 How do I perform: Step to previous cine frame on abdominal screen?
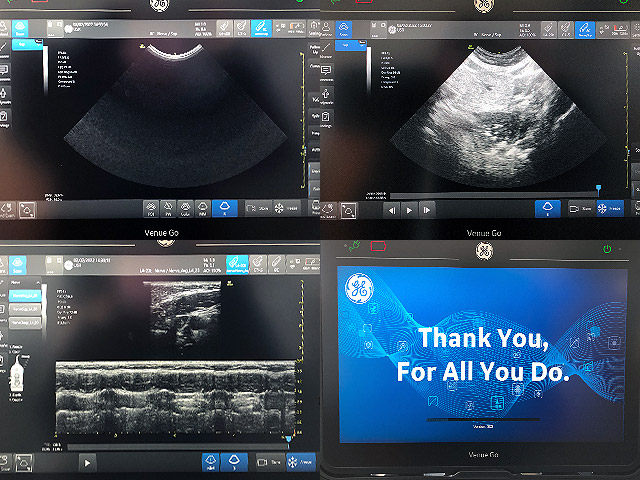[392, 210]
